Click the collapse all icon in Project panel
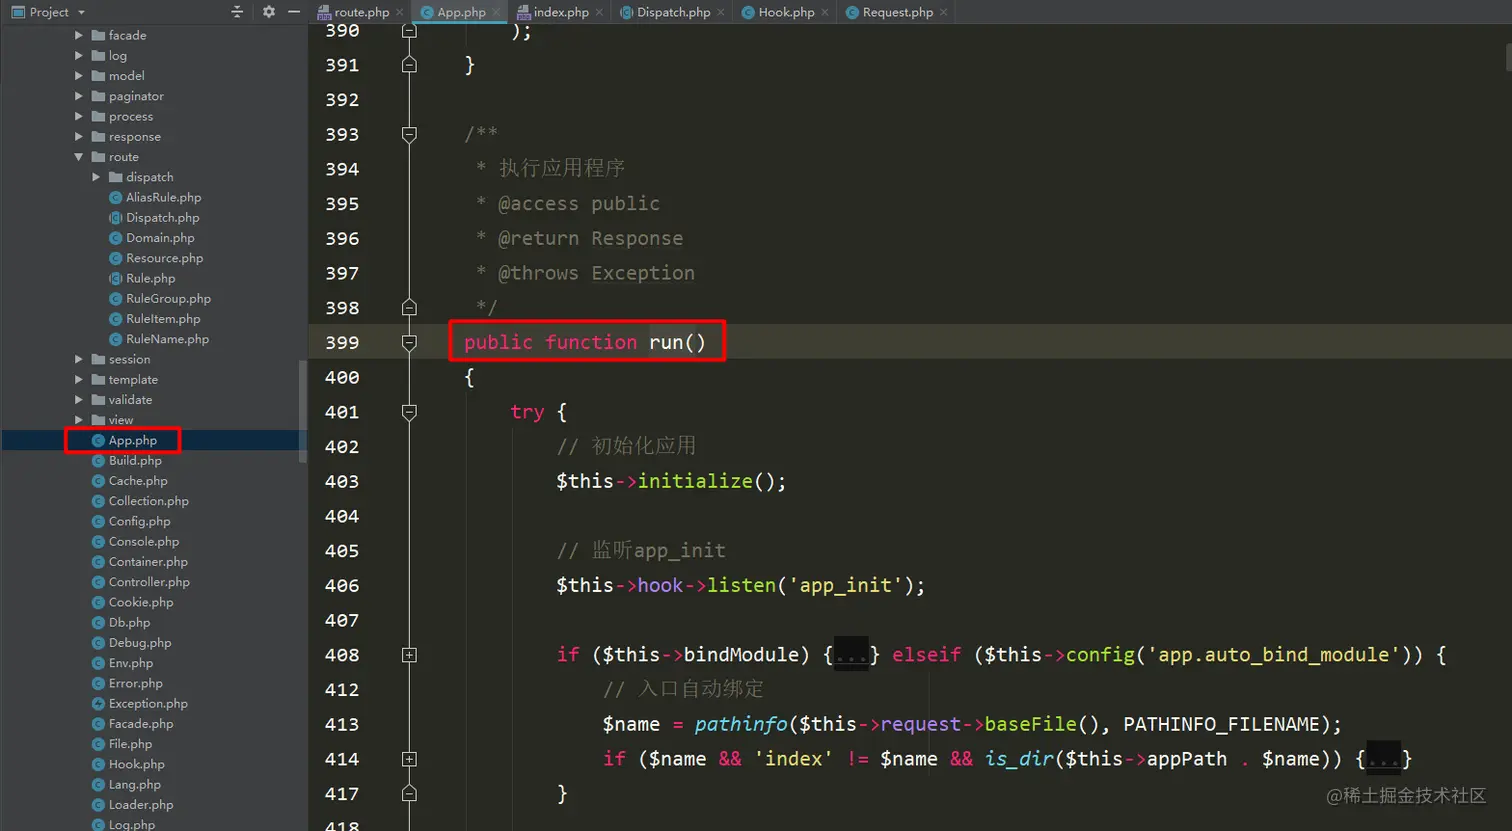This screenshot has width=1512, height=831. (x=237, y=12)
